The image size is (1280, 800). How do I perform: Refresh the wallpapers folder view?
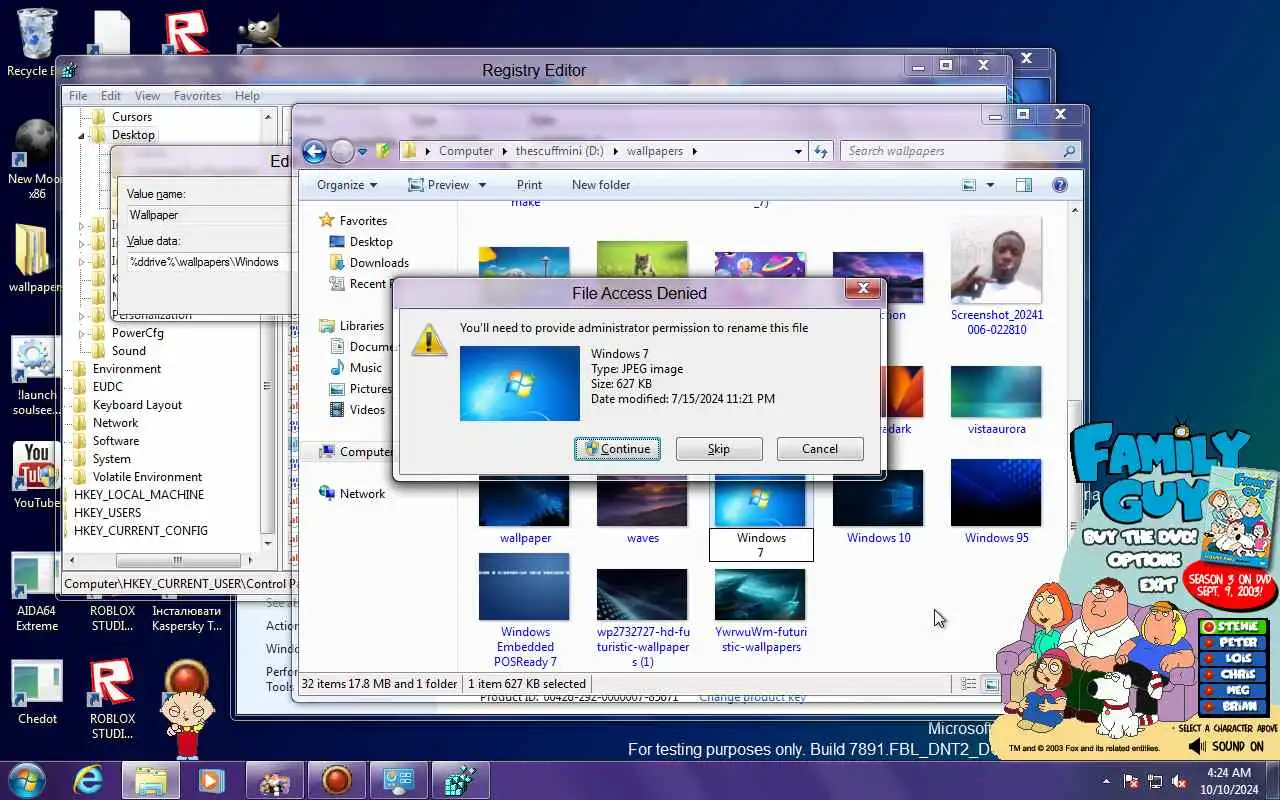pos(821,151)
